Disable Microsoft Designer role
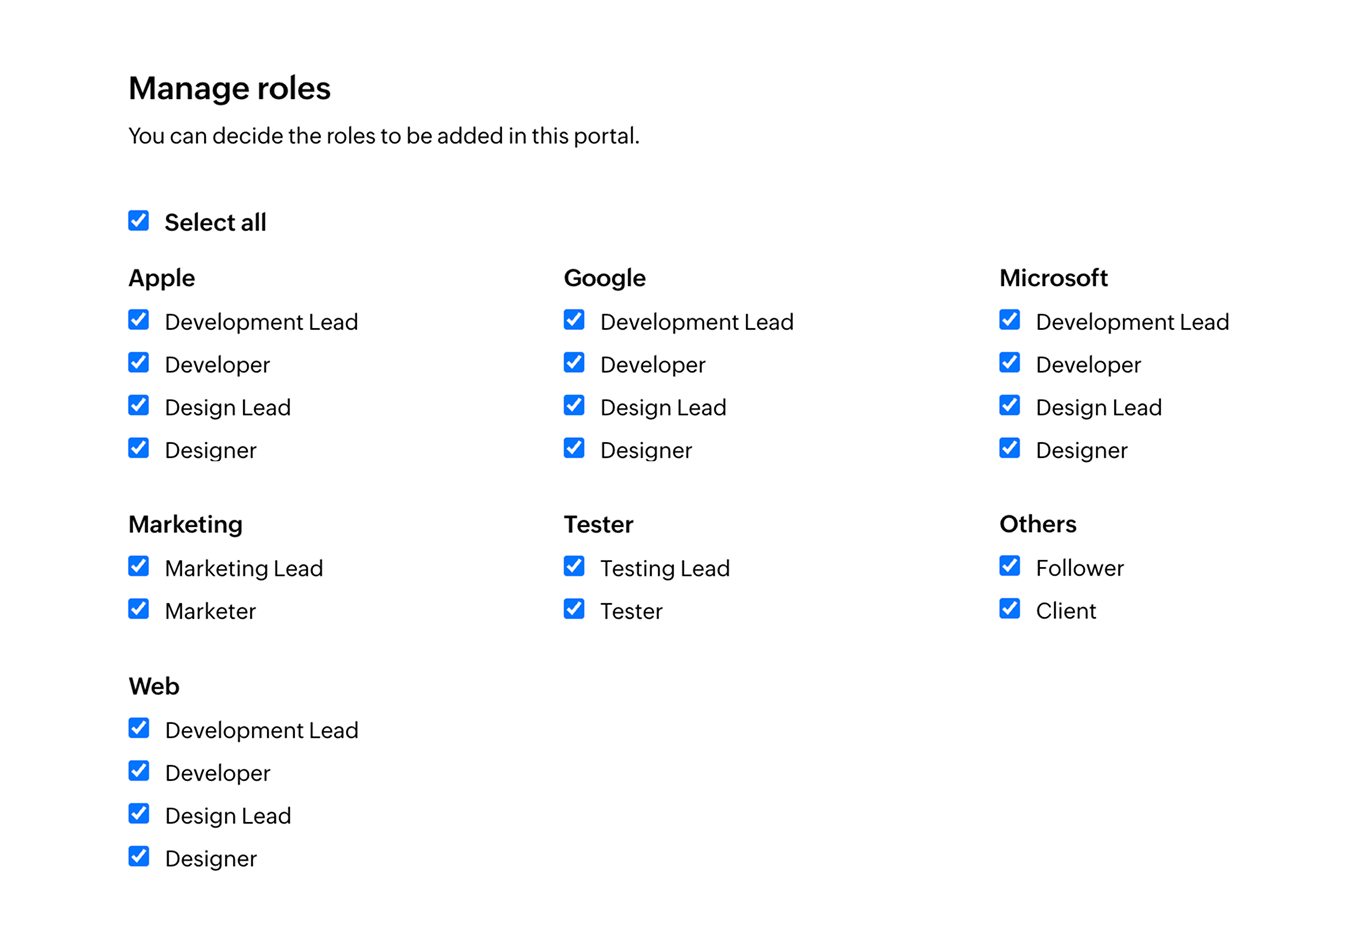1366x940 pixels. (1010, 448)
